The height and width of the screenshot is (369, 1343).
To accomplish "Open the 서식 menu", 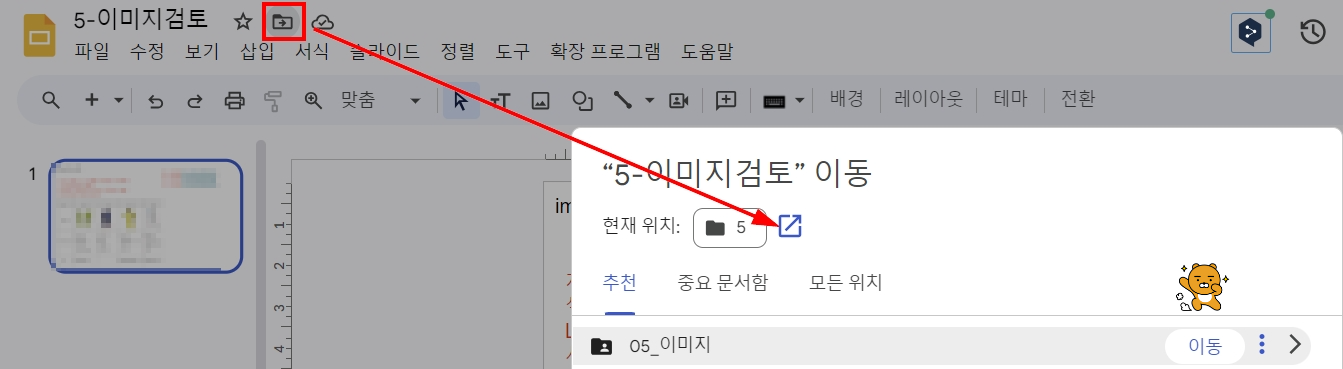I will point(312,52).
